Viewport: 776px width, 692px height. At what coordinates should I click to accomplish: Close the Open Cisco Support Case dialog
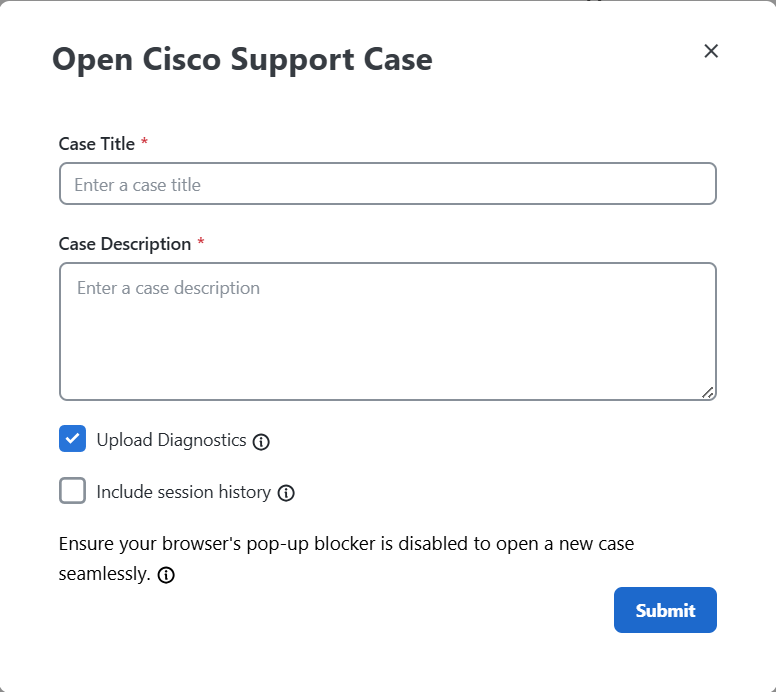(x=711, y=51)
